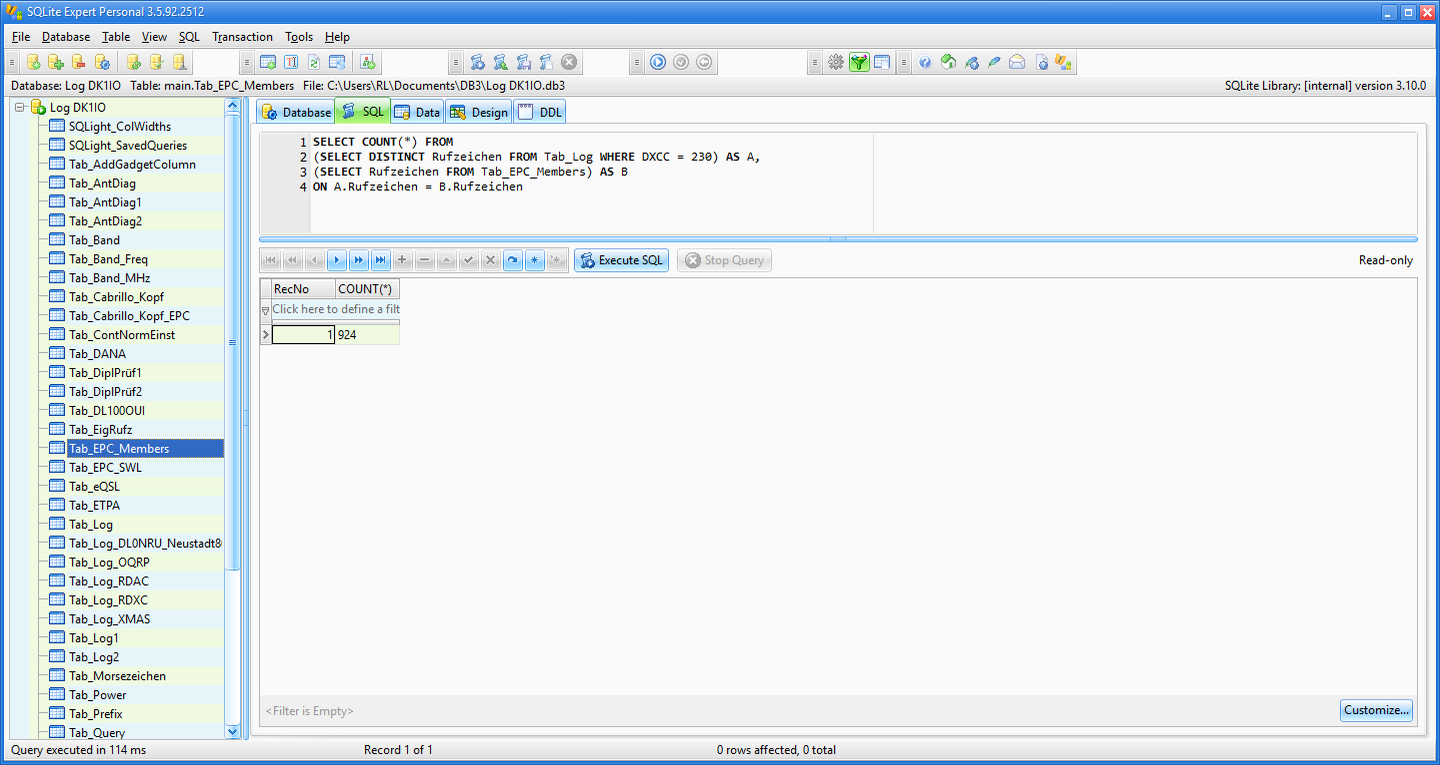Switch to the Design tab
The height and width of the screenshot is (765, 1440).
pos(479,112)
